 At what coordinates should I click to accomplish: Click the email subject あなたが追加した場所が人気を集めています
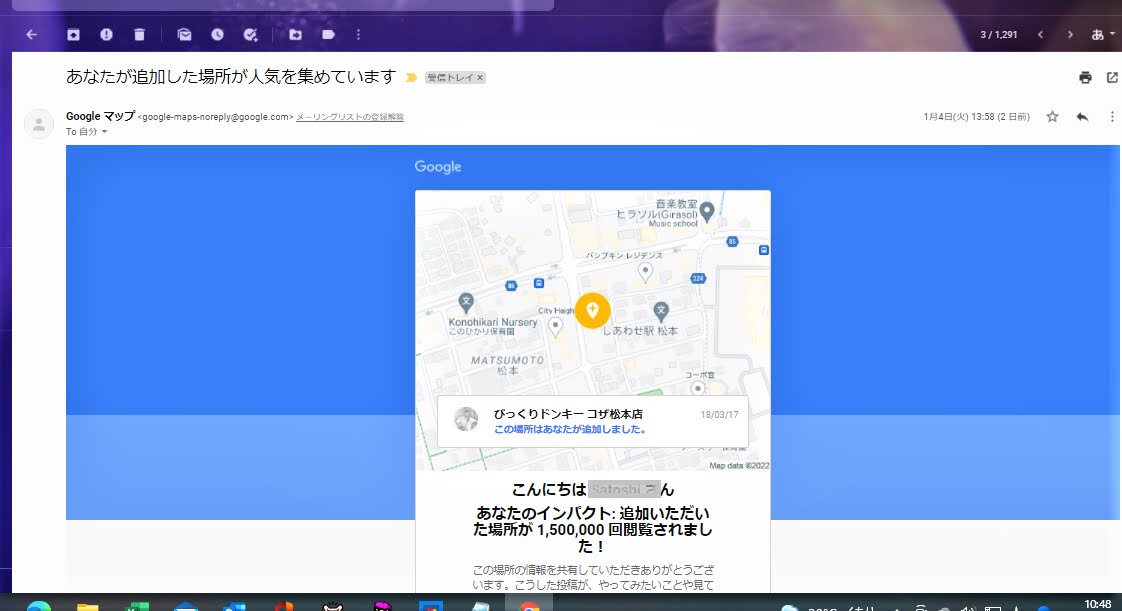[x=230, y=77]
